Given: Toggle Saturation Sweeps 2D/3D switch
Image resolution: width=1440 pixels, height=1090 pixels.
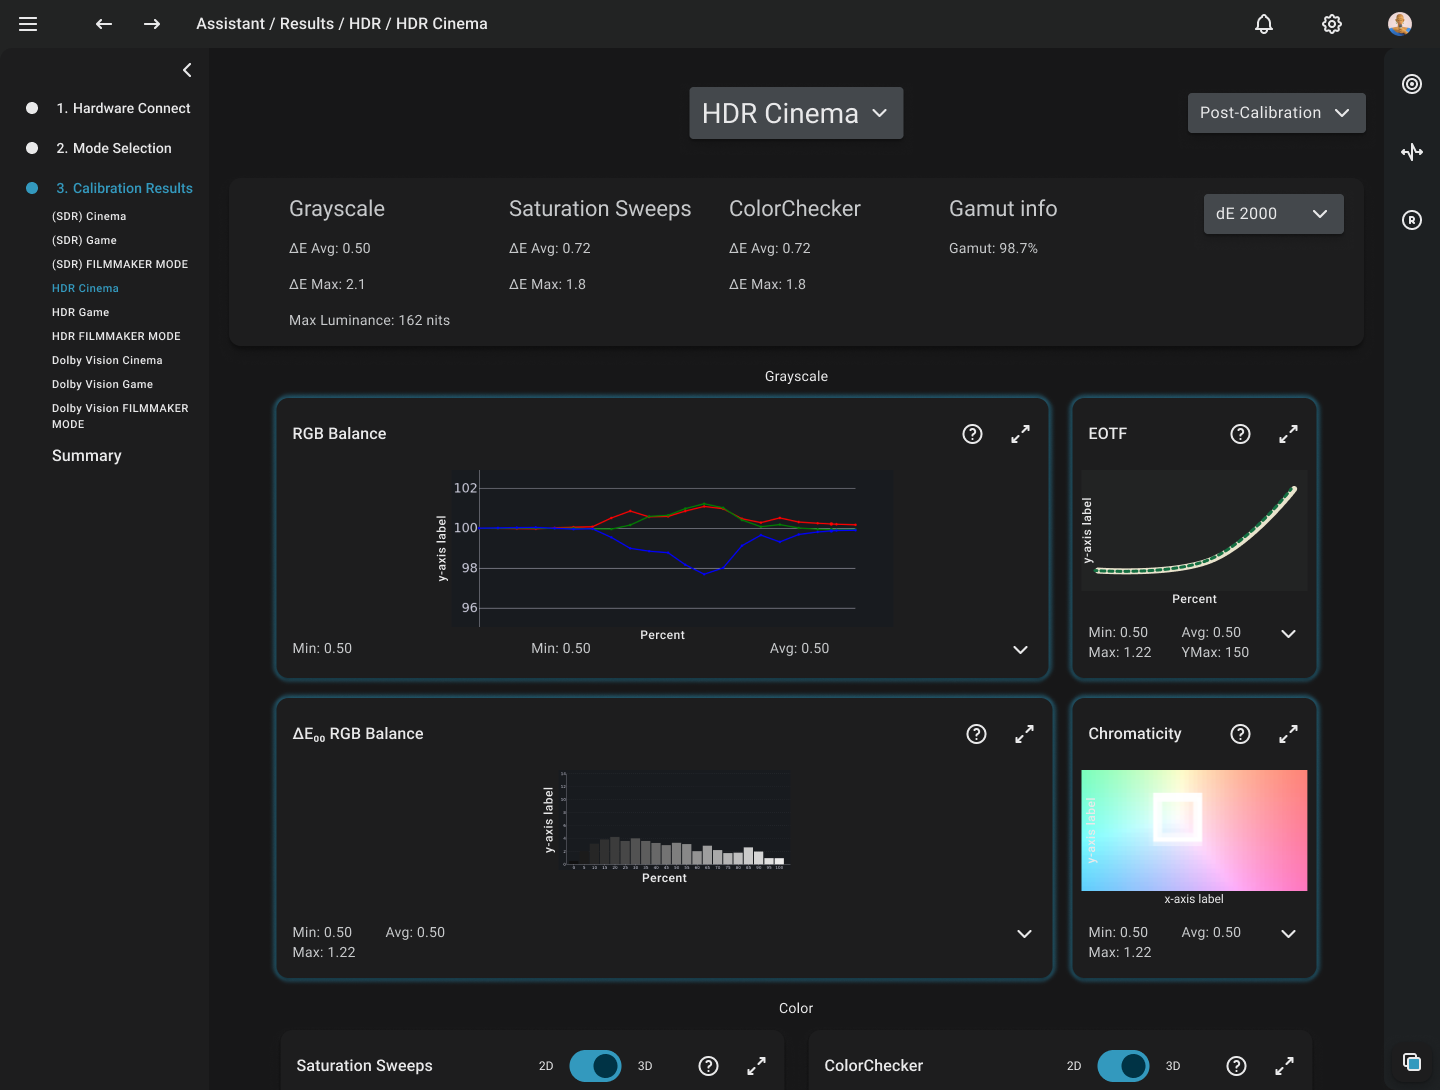Looking at the screenshot, I should [x=595, y=1066].
